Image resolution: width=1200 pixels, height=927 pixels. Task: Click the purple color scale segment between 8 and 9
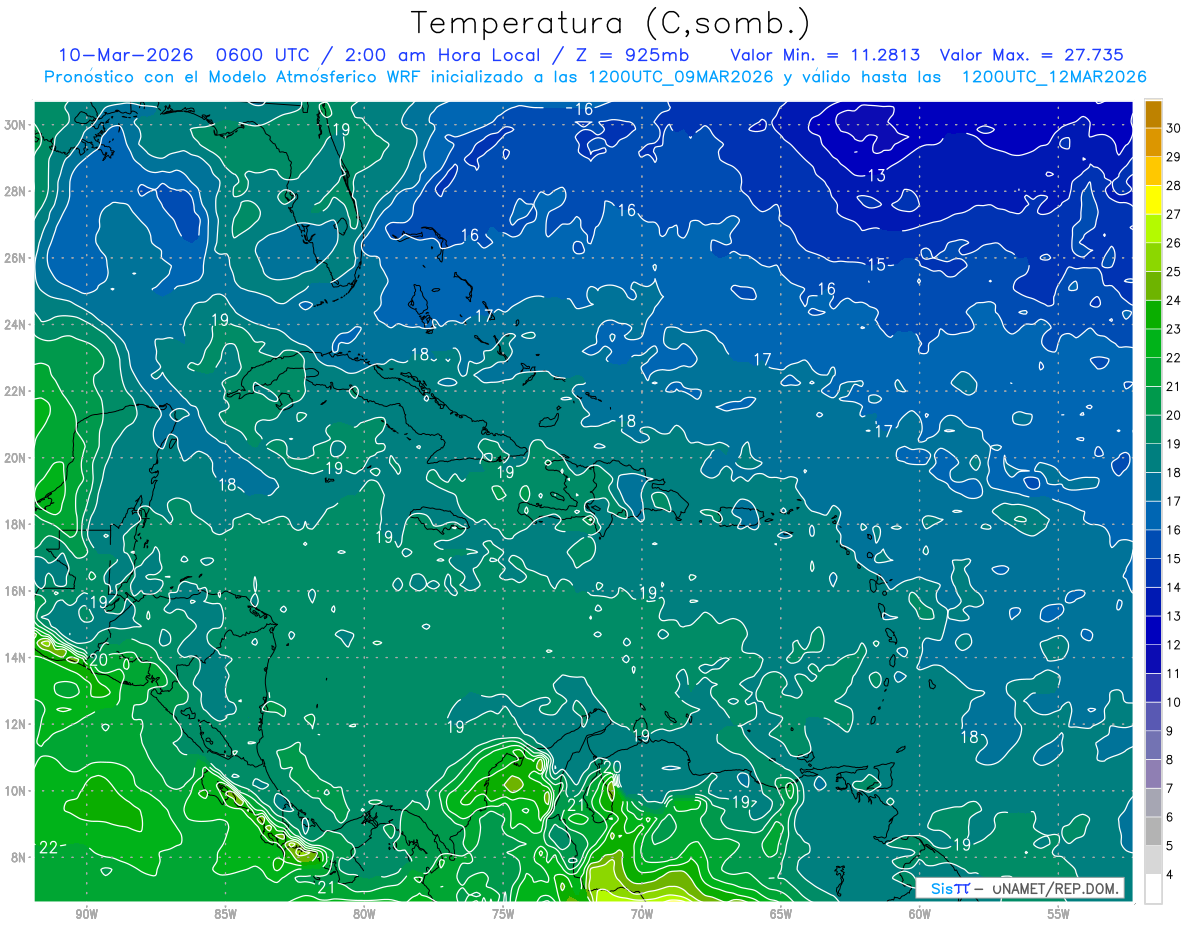click(1153, 747)
